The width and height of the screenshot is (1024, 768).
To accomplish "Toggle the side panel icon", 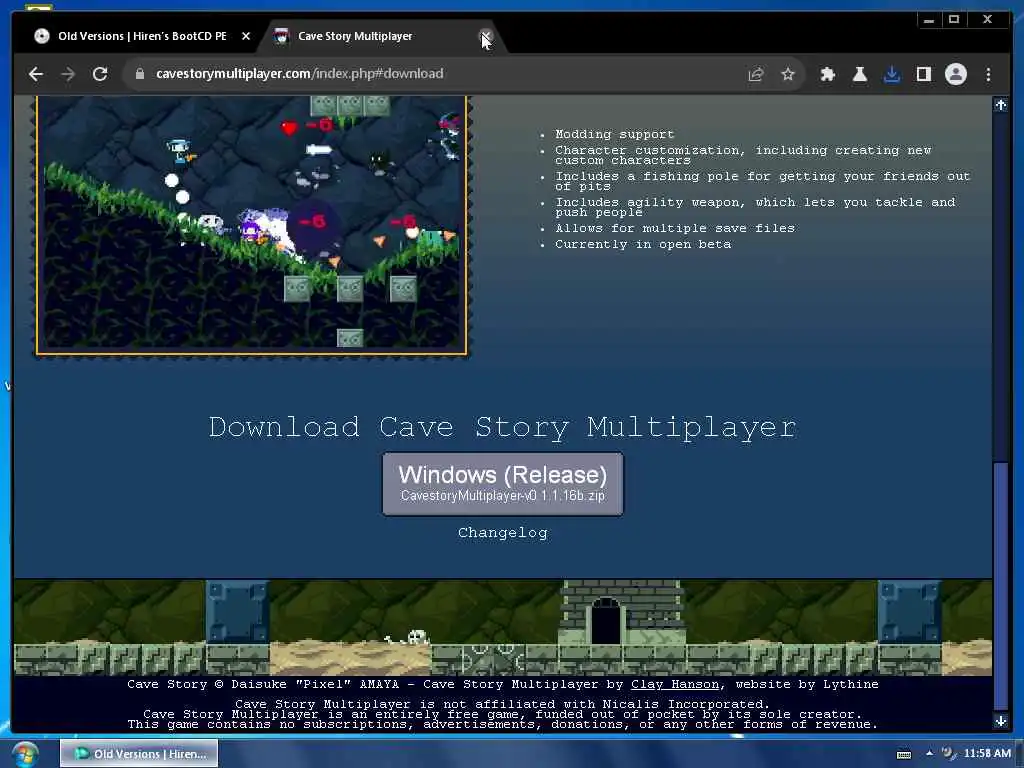I will tap(923, 74).
